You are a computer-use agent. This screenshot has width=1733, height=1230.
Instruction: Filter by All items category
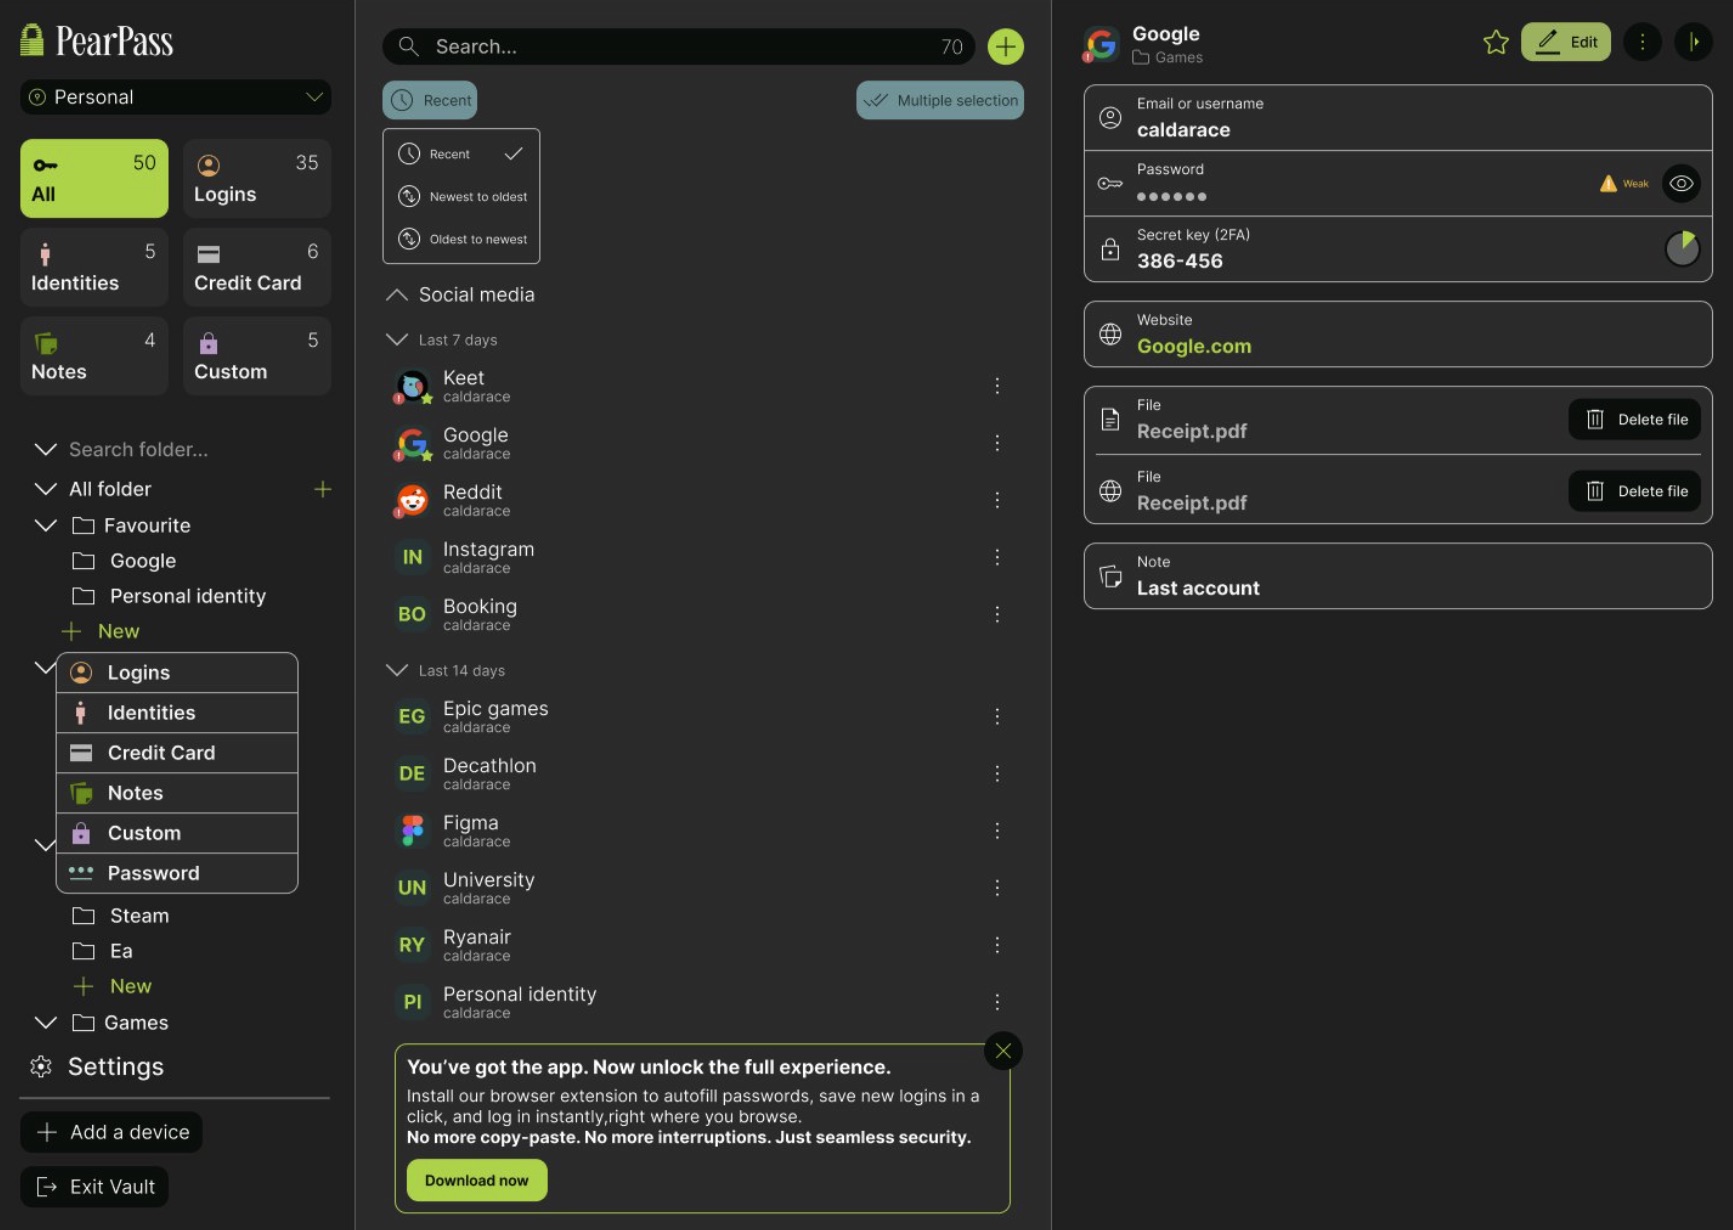point(94,178)
